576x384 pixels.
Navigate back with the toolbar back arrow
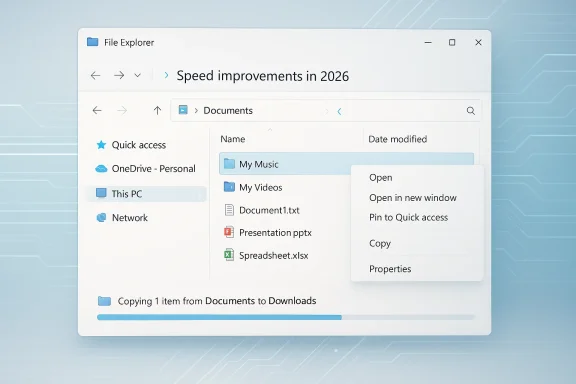tap(97, 110)
